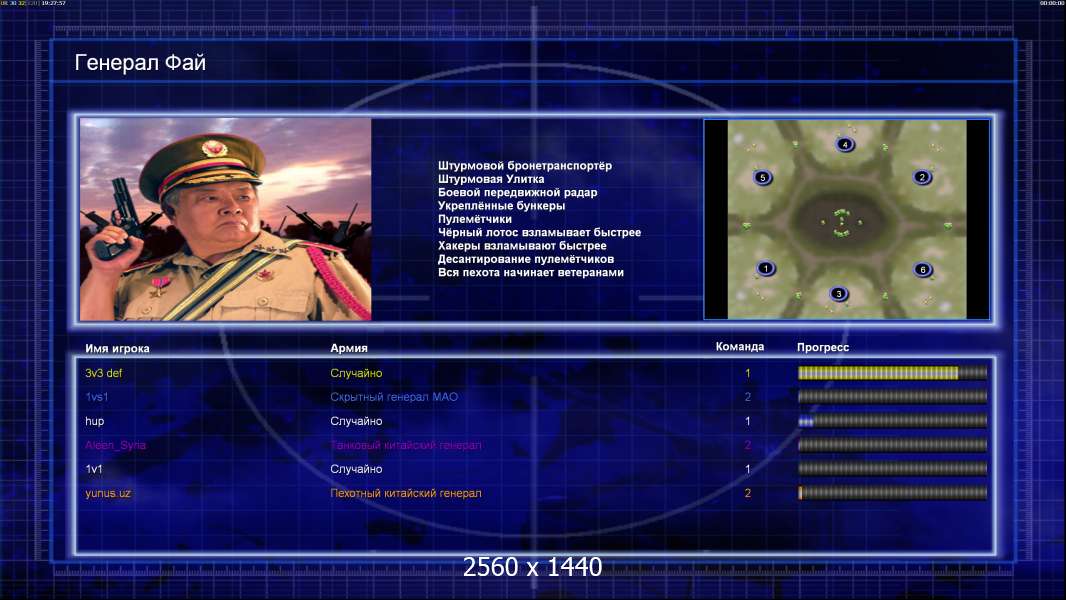The height and width of the screenshot is (600, 1066).
Task: Click the 'Прогресс' column header
Action: [823, 347]
